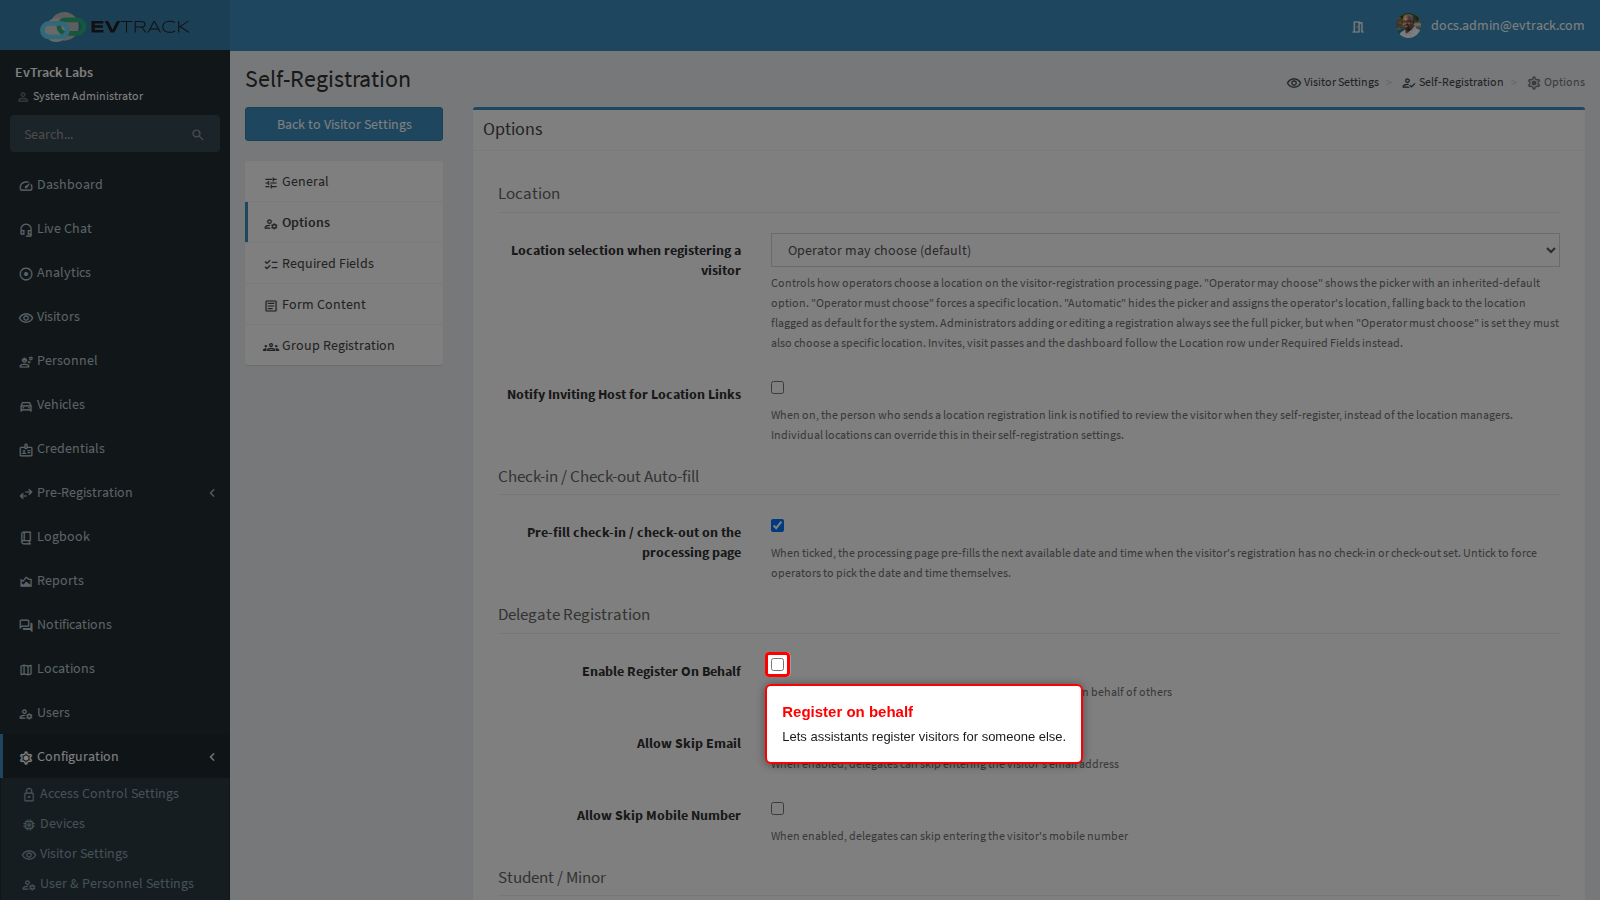The image size is (1600, 900).
Task: Select Options settings tab
Action: (x=344, y=223)
